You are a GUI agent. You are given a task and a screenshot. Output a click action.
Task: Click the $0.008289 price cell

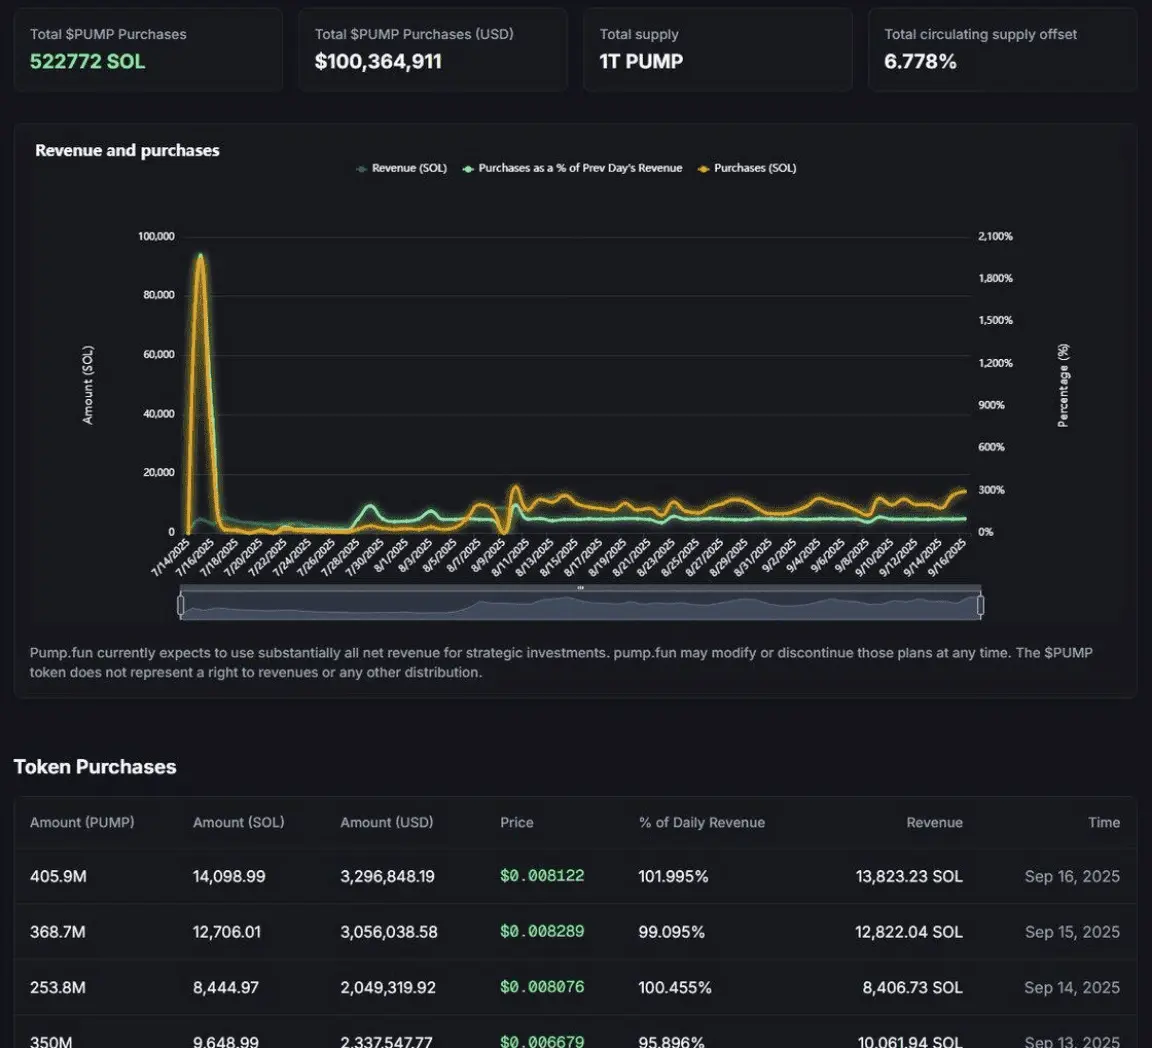point(542,932)
